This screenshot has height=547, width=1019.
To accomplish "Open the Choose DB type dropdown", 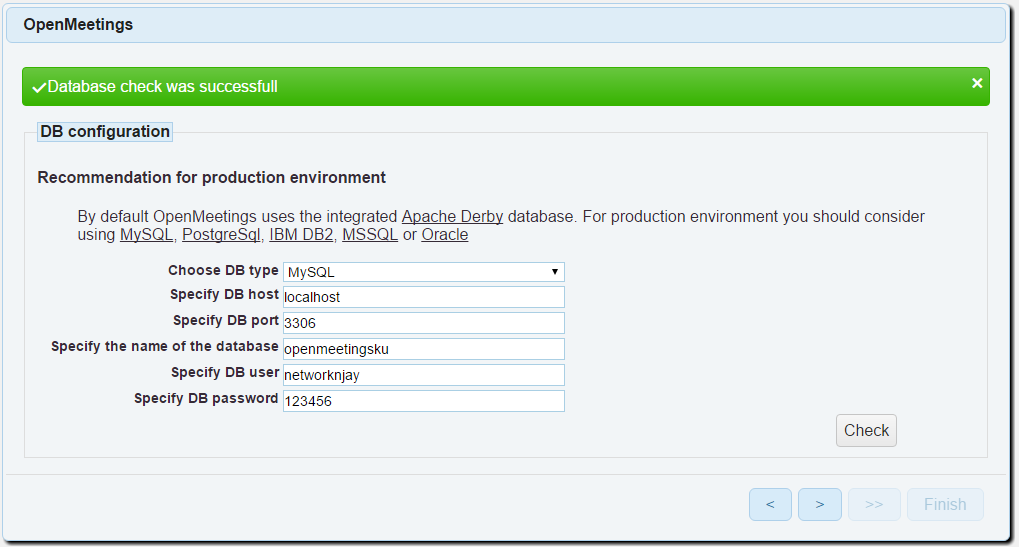I will [x=424, y=272].
